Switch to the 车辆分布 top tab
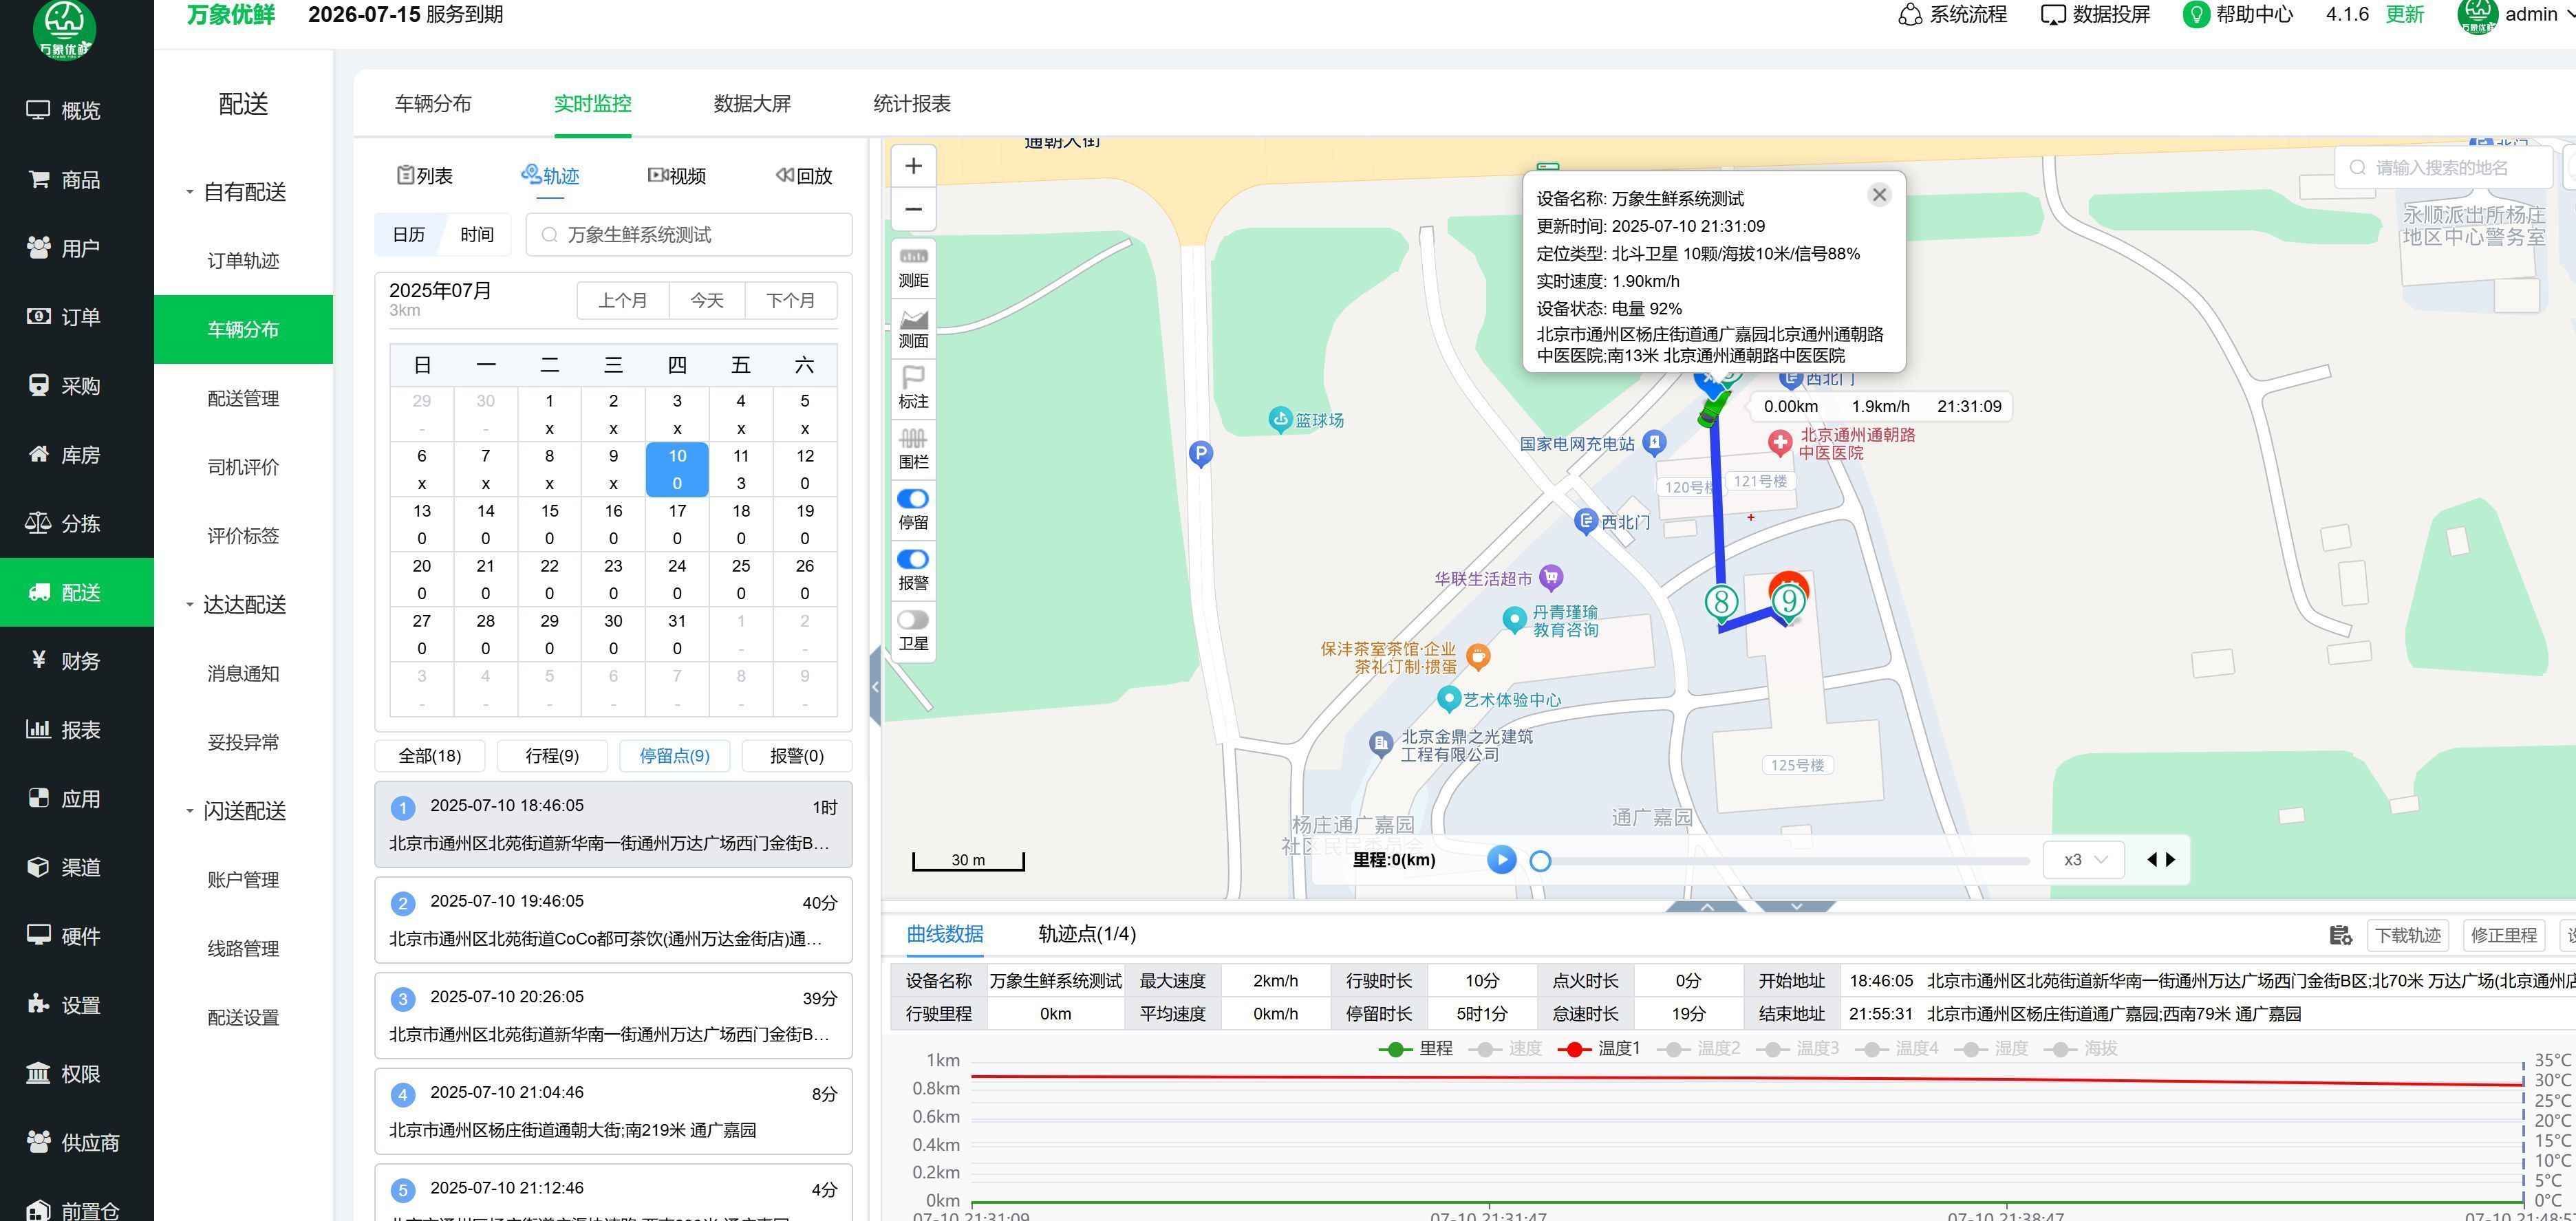 pyautogui.click(x=433, y=104)
